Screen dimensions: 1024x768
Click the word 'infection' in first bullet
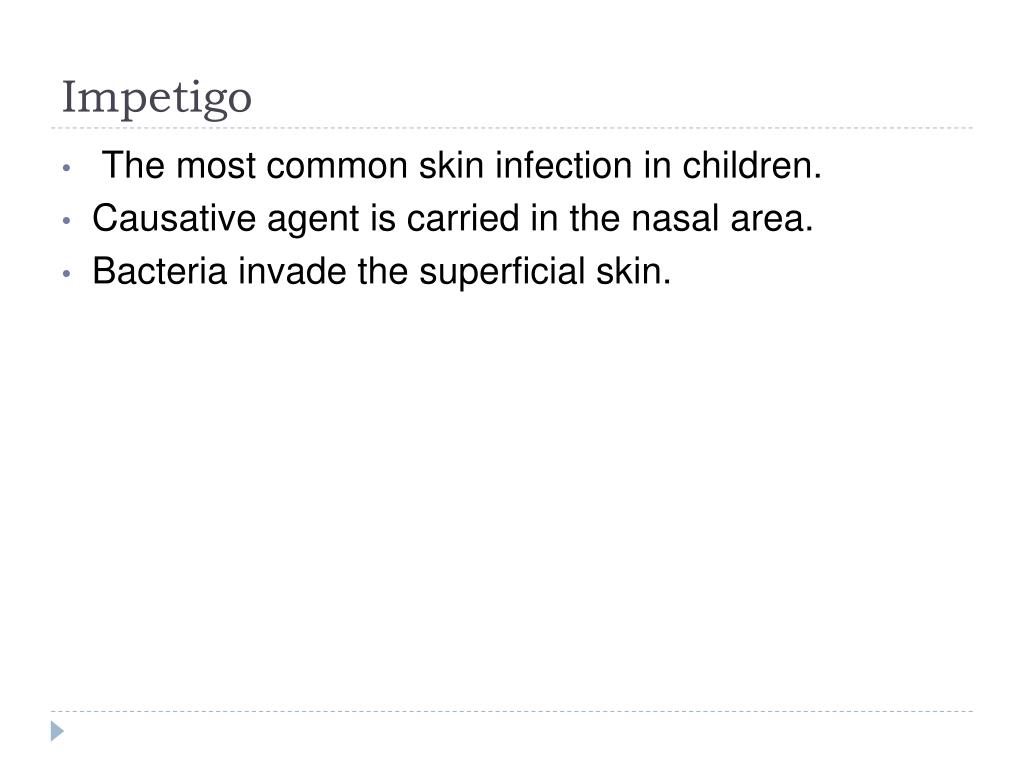(x=564, y=165)
